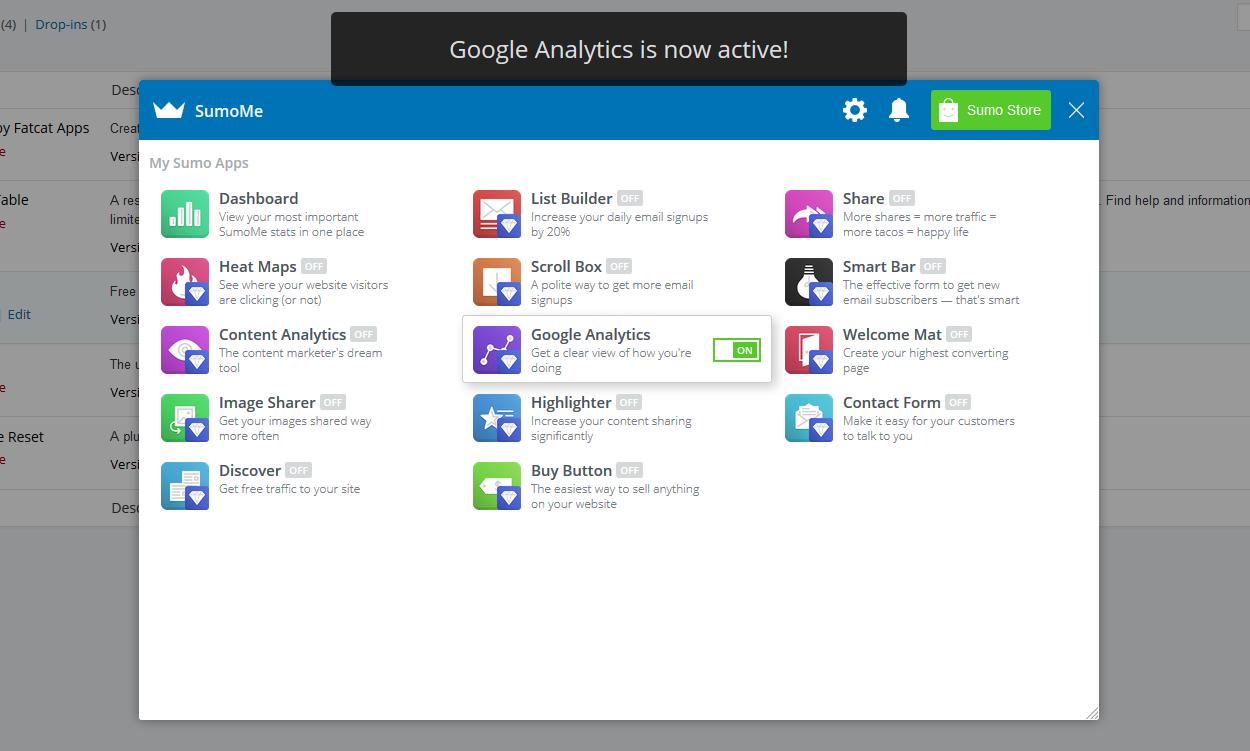Open the Google Analytics app icon
The height and width of the screenshot is (751, 1250).
pyautogui.click(x=497, y=350)
